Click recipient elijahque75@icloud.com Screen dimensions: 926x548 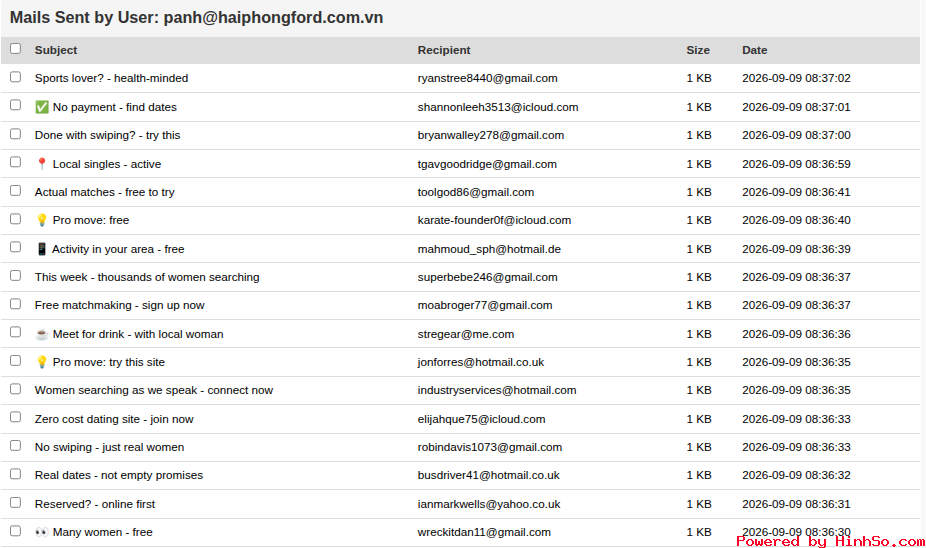481,419
